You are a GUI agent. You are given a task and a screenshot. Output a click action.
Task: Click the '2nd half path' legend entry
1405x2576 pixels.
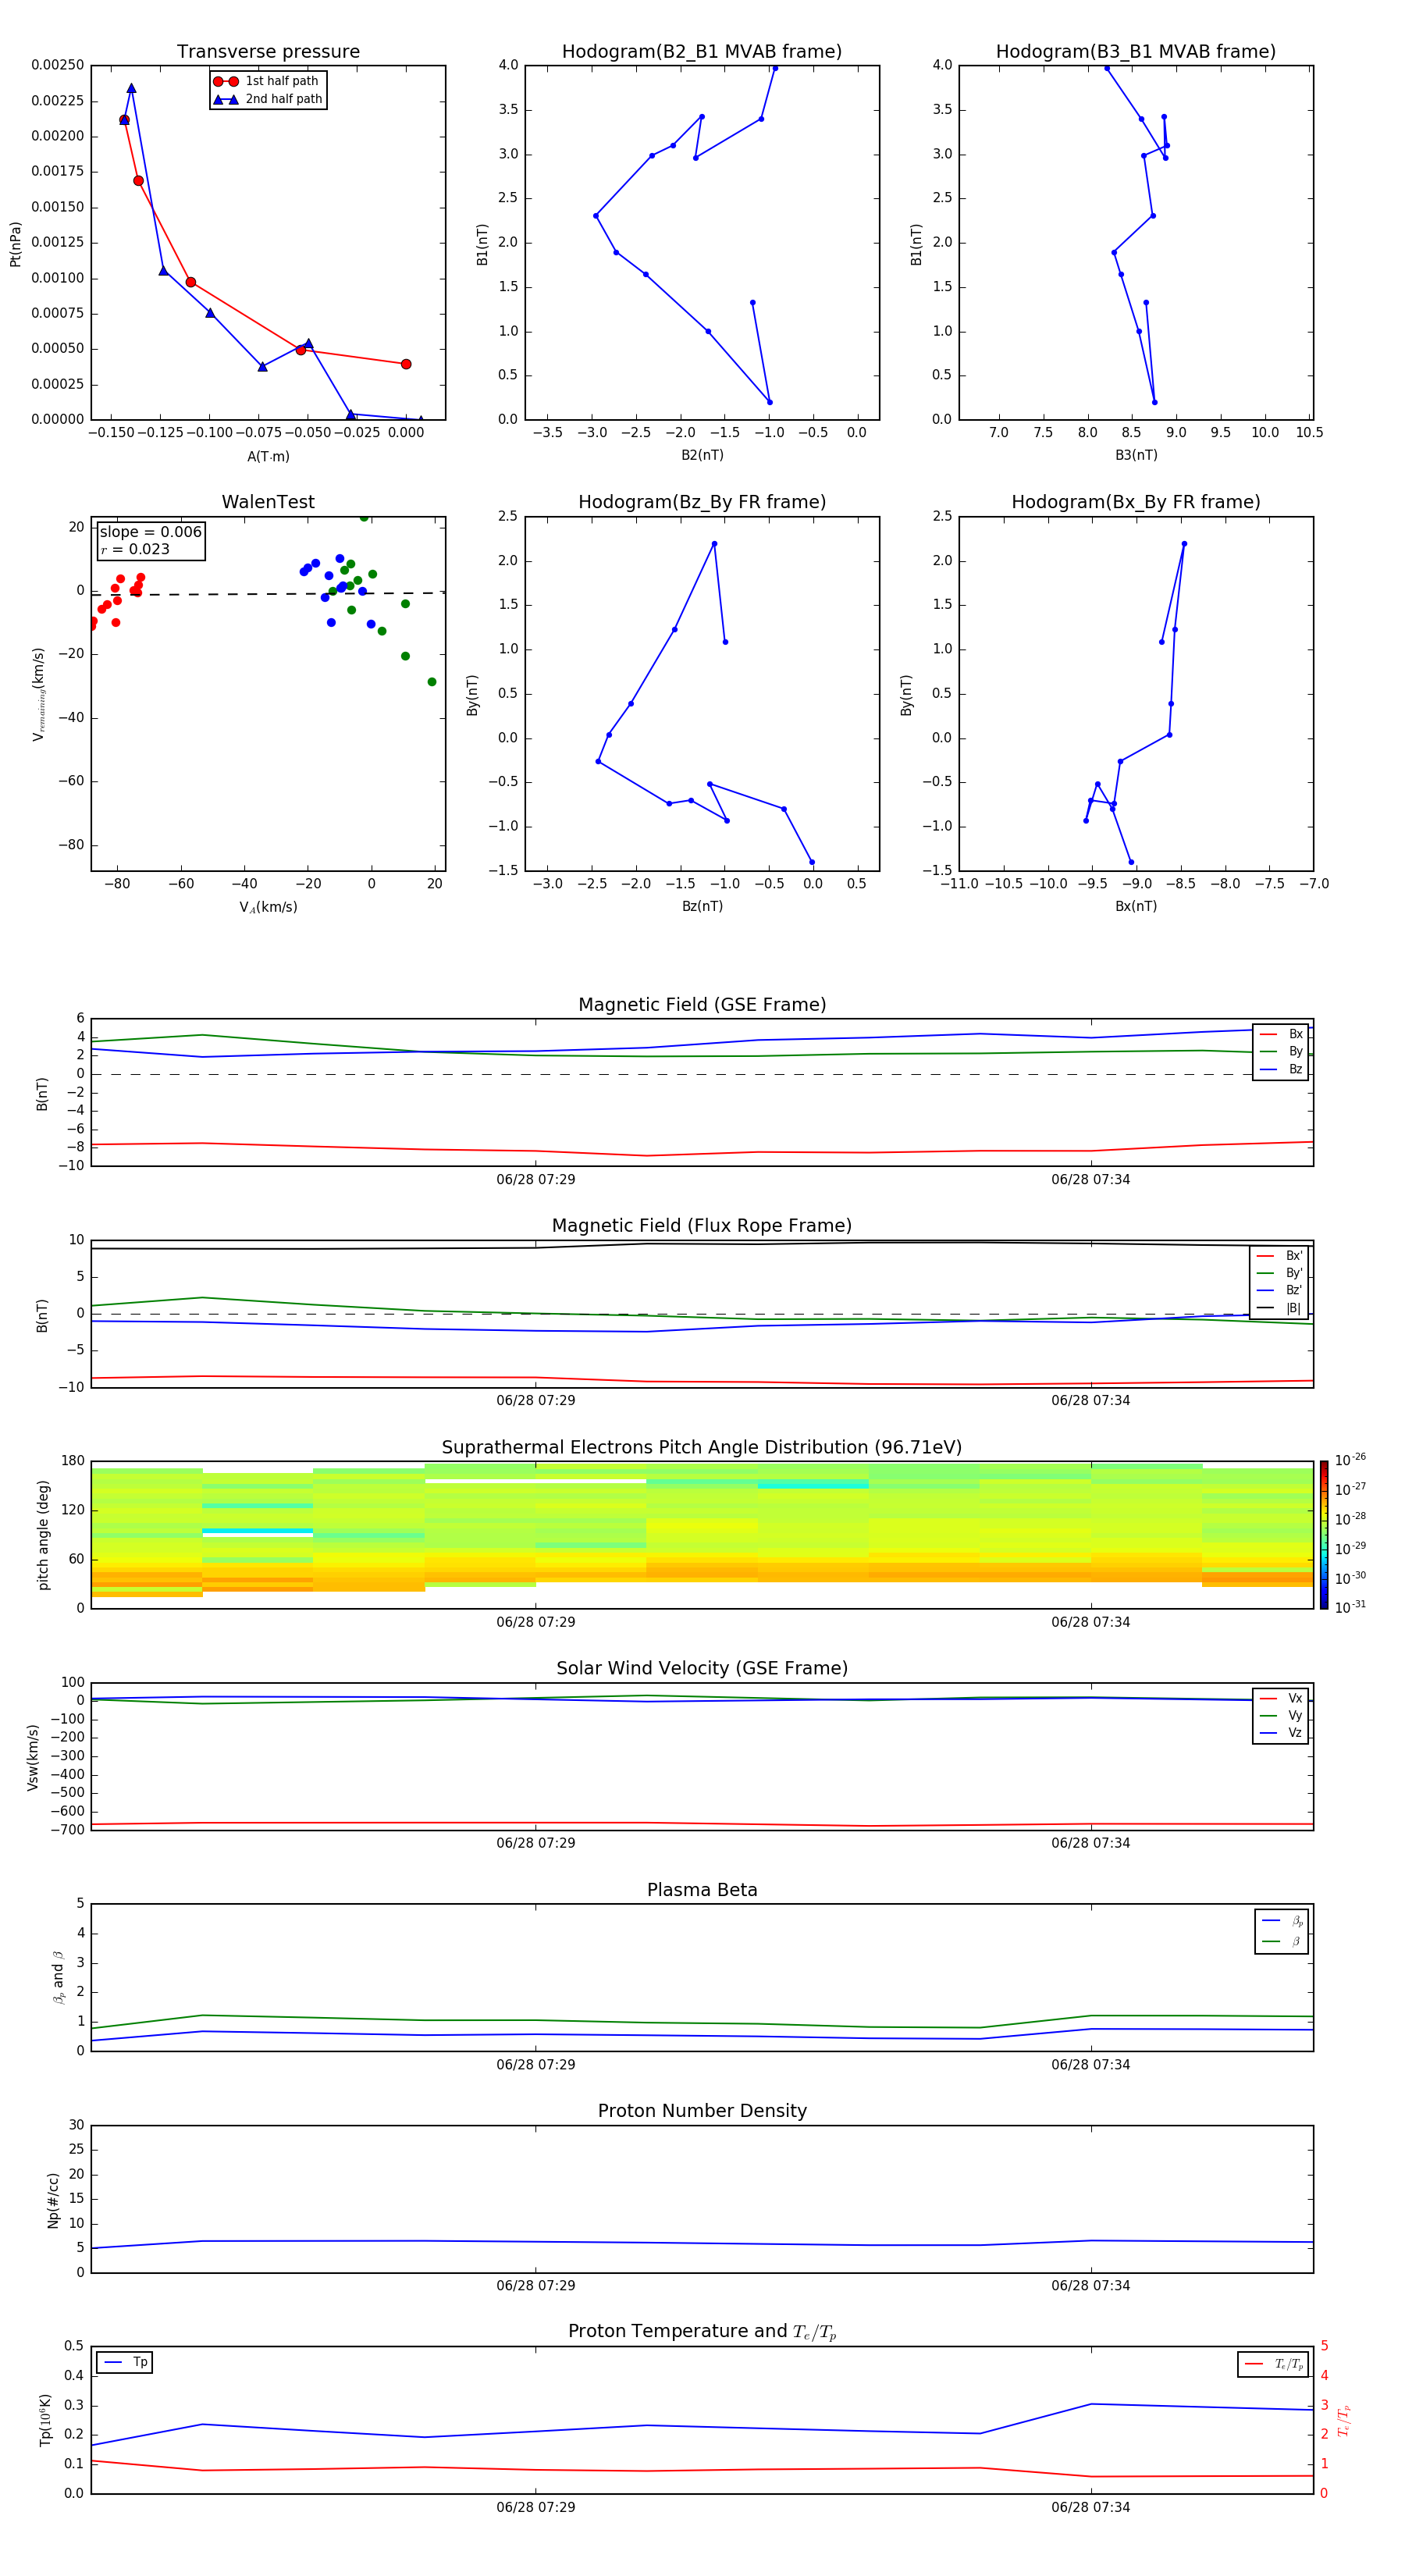coord(268,99)
